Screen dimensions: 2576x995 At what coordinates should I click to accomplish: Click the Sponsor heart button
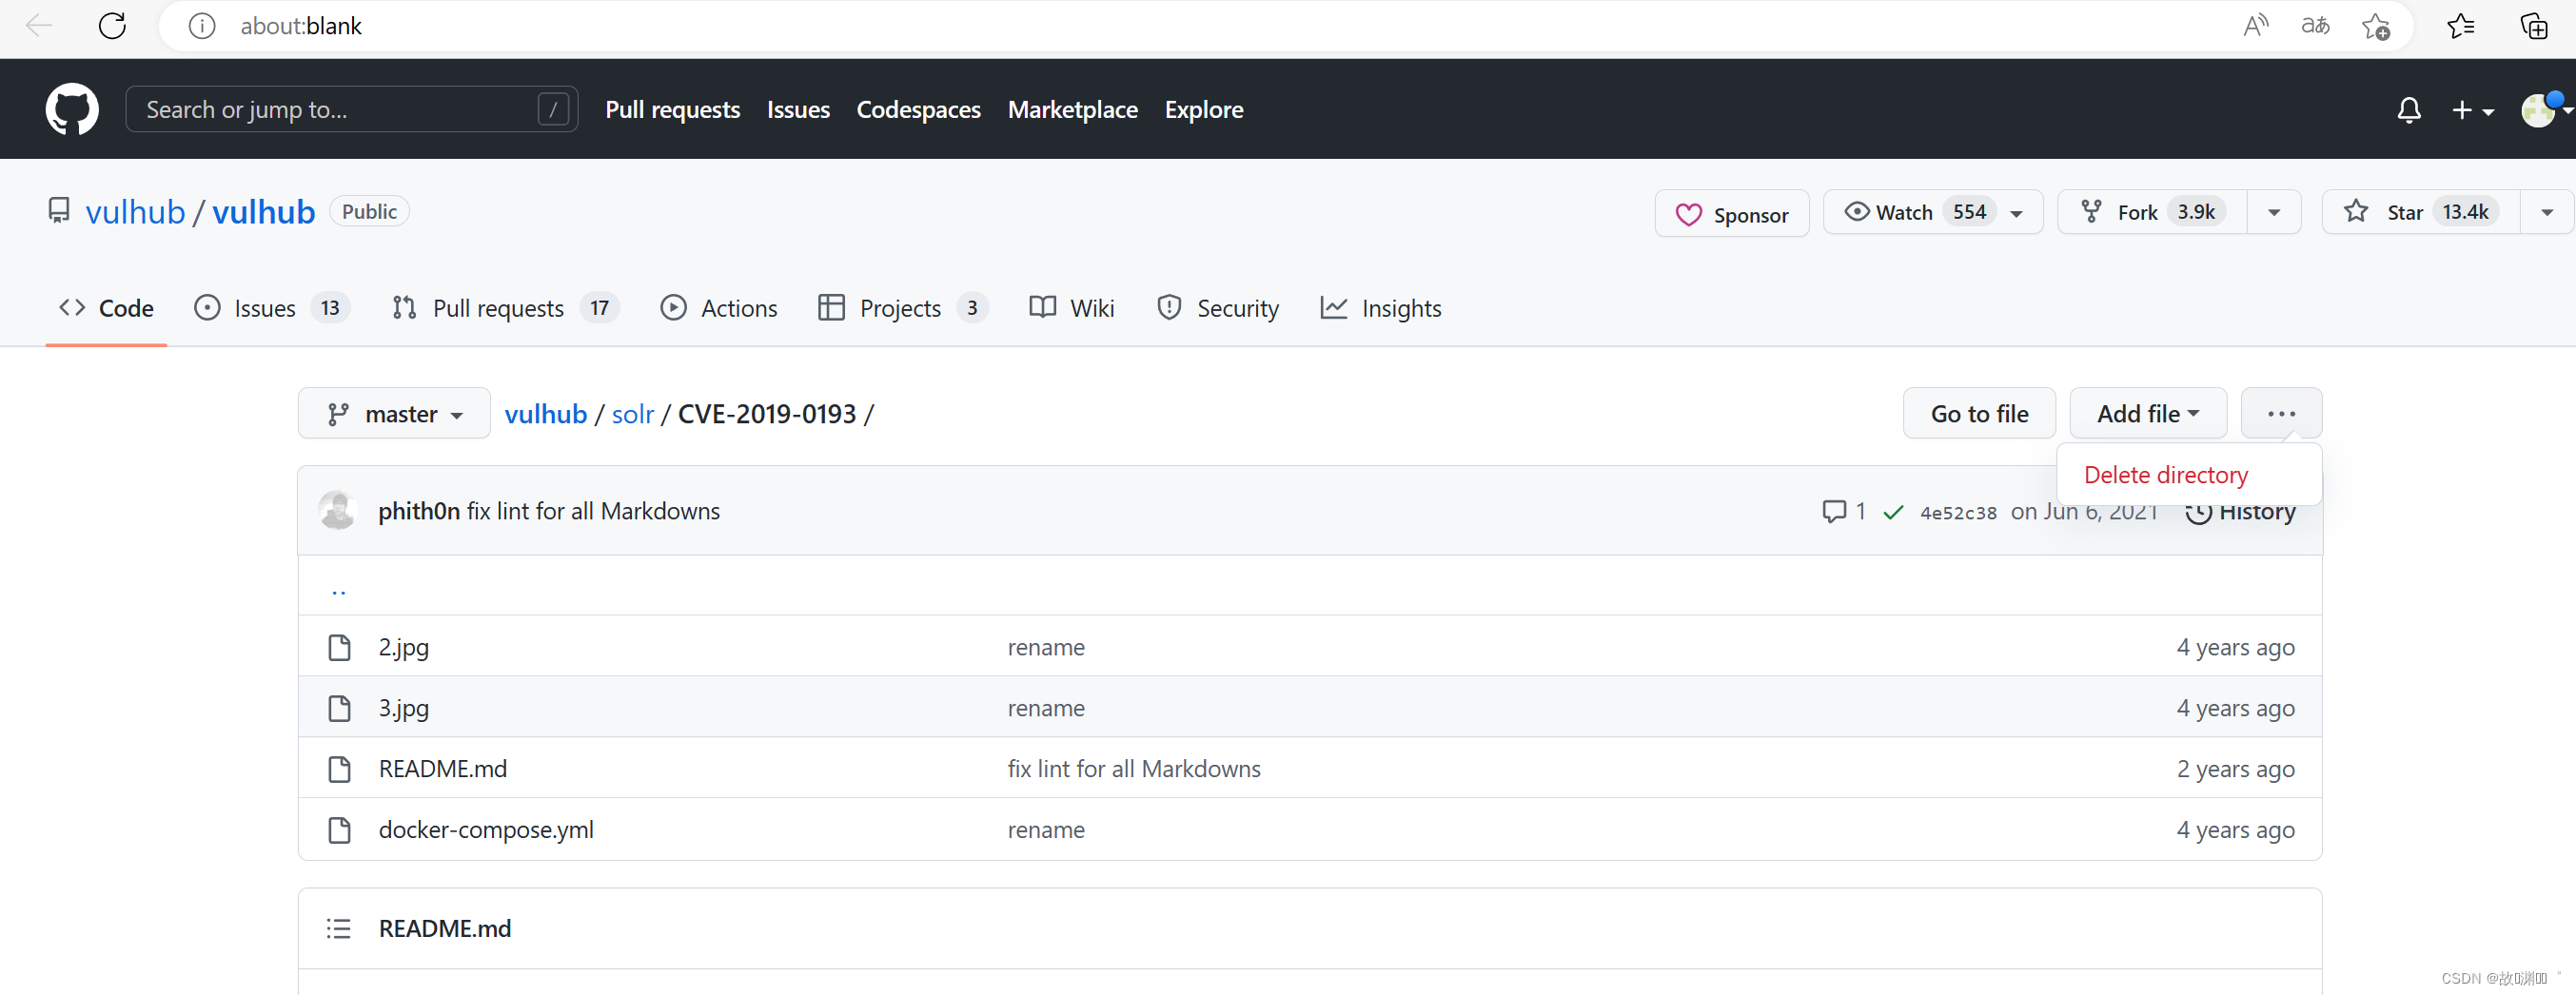[x=1732, y=213]
